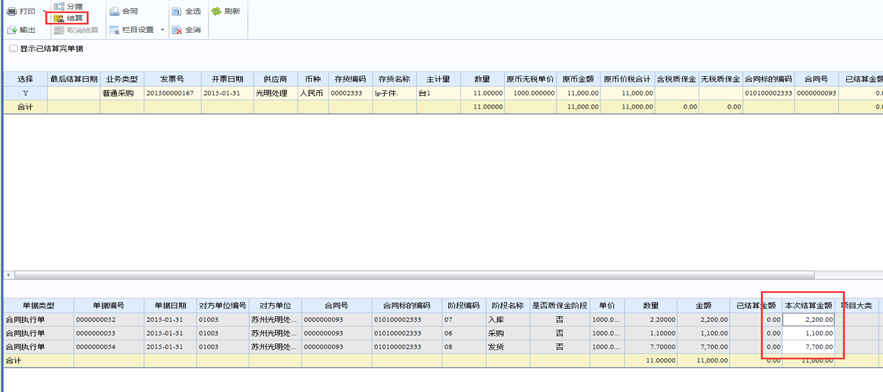
Task: Click the 对方单位 column header
Action: 275,306
